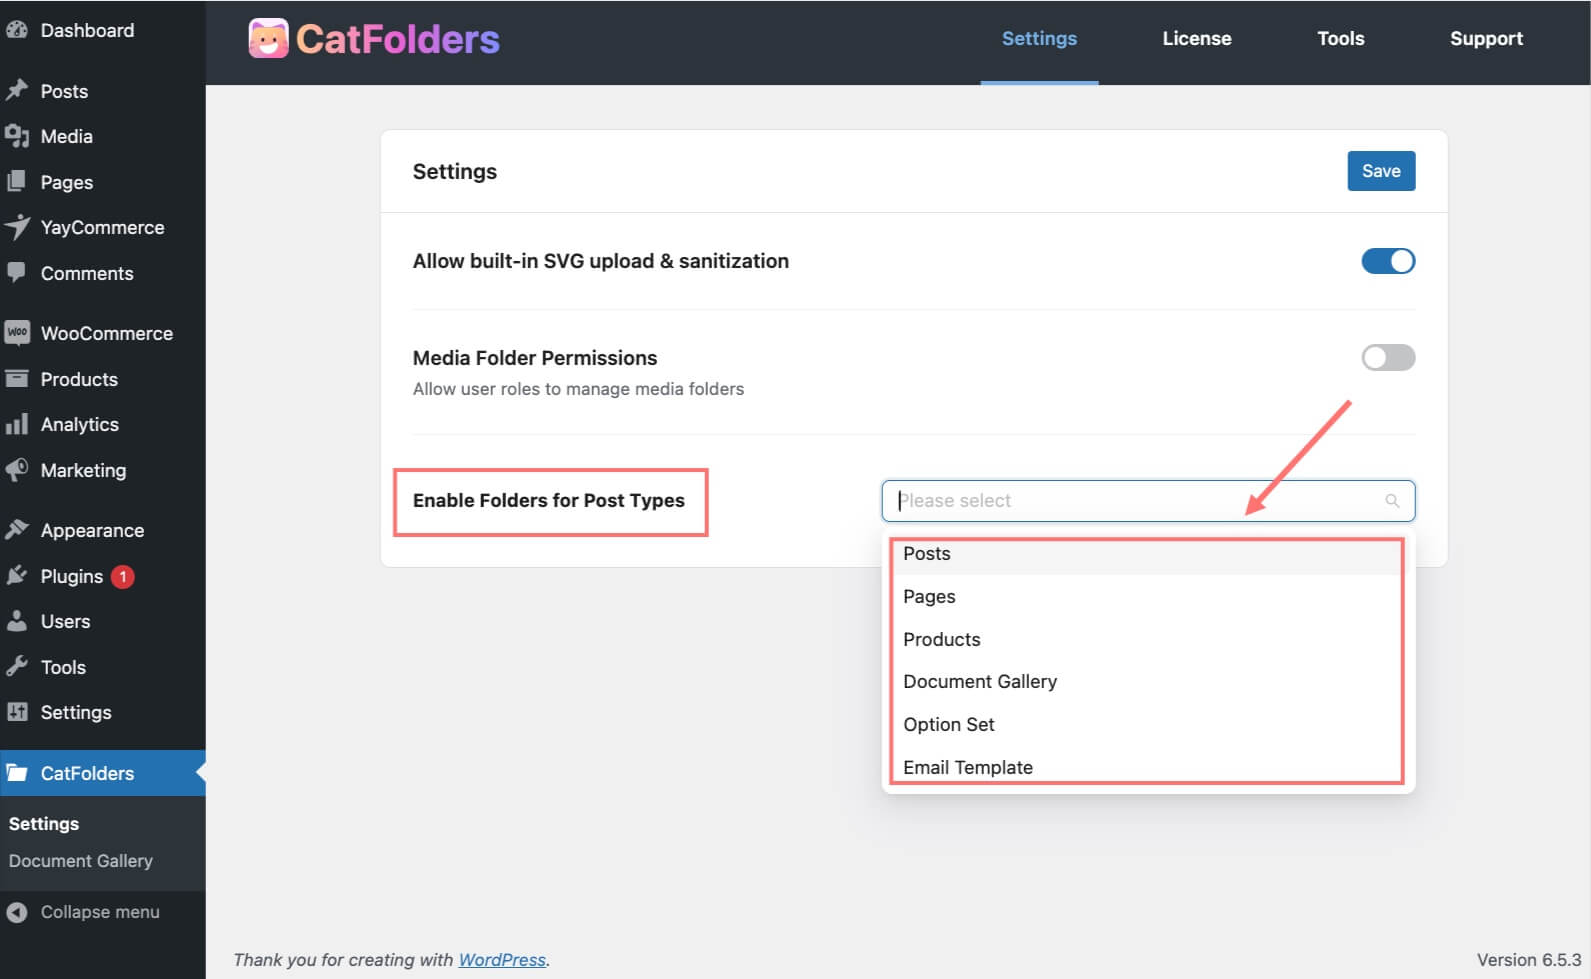This screenshot has width=1591, height=979.
Task: Click the WooCommerce sidebar icon
Action: 17,332
